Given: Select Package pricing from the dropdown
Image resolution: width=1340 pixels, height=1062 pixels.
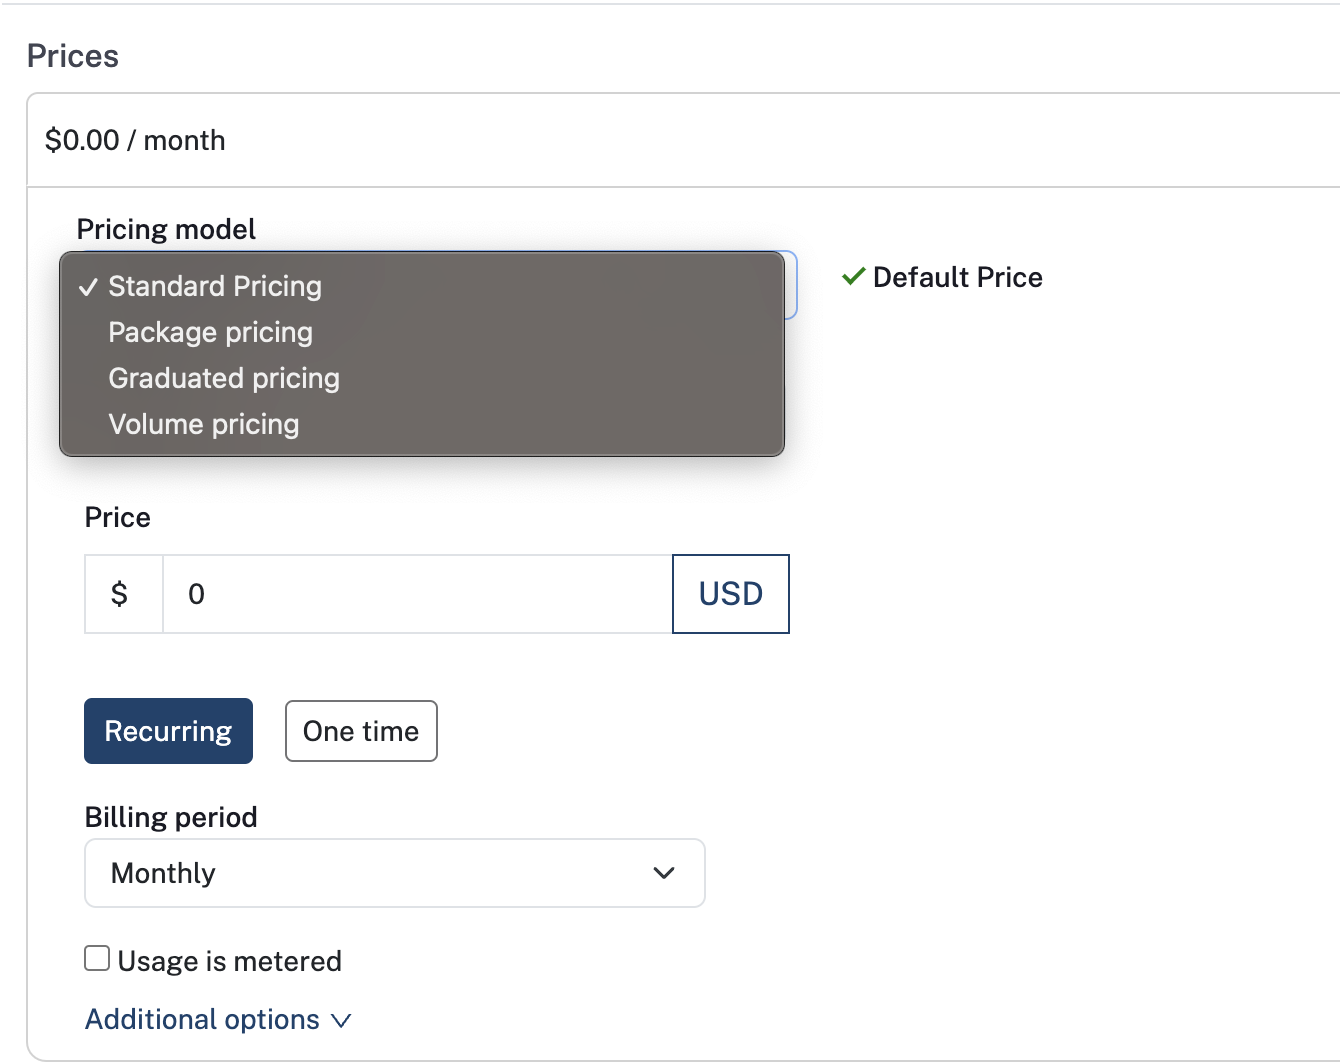Looking at the screenshot, I should (210, 333).
